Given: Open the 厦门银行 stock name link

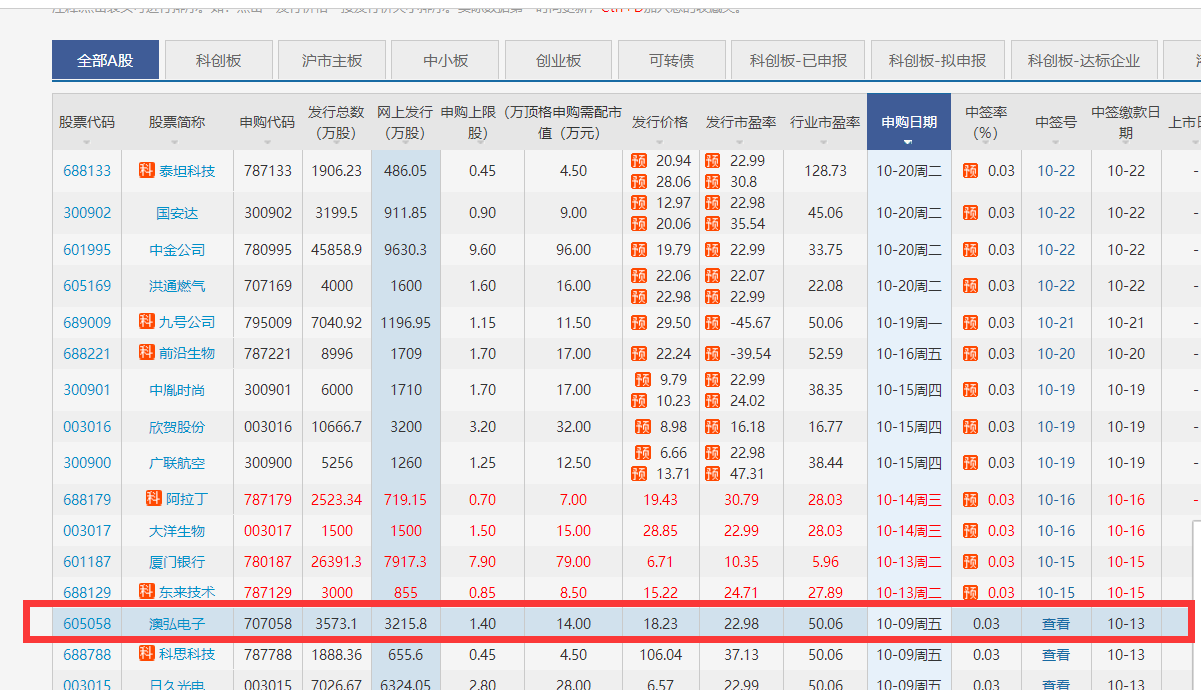Looking at the screenshot, I should 177,562.
